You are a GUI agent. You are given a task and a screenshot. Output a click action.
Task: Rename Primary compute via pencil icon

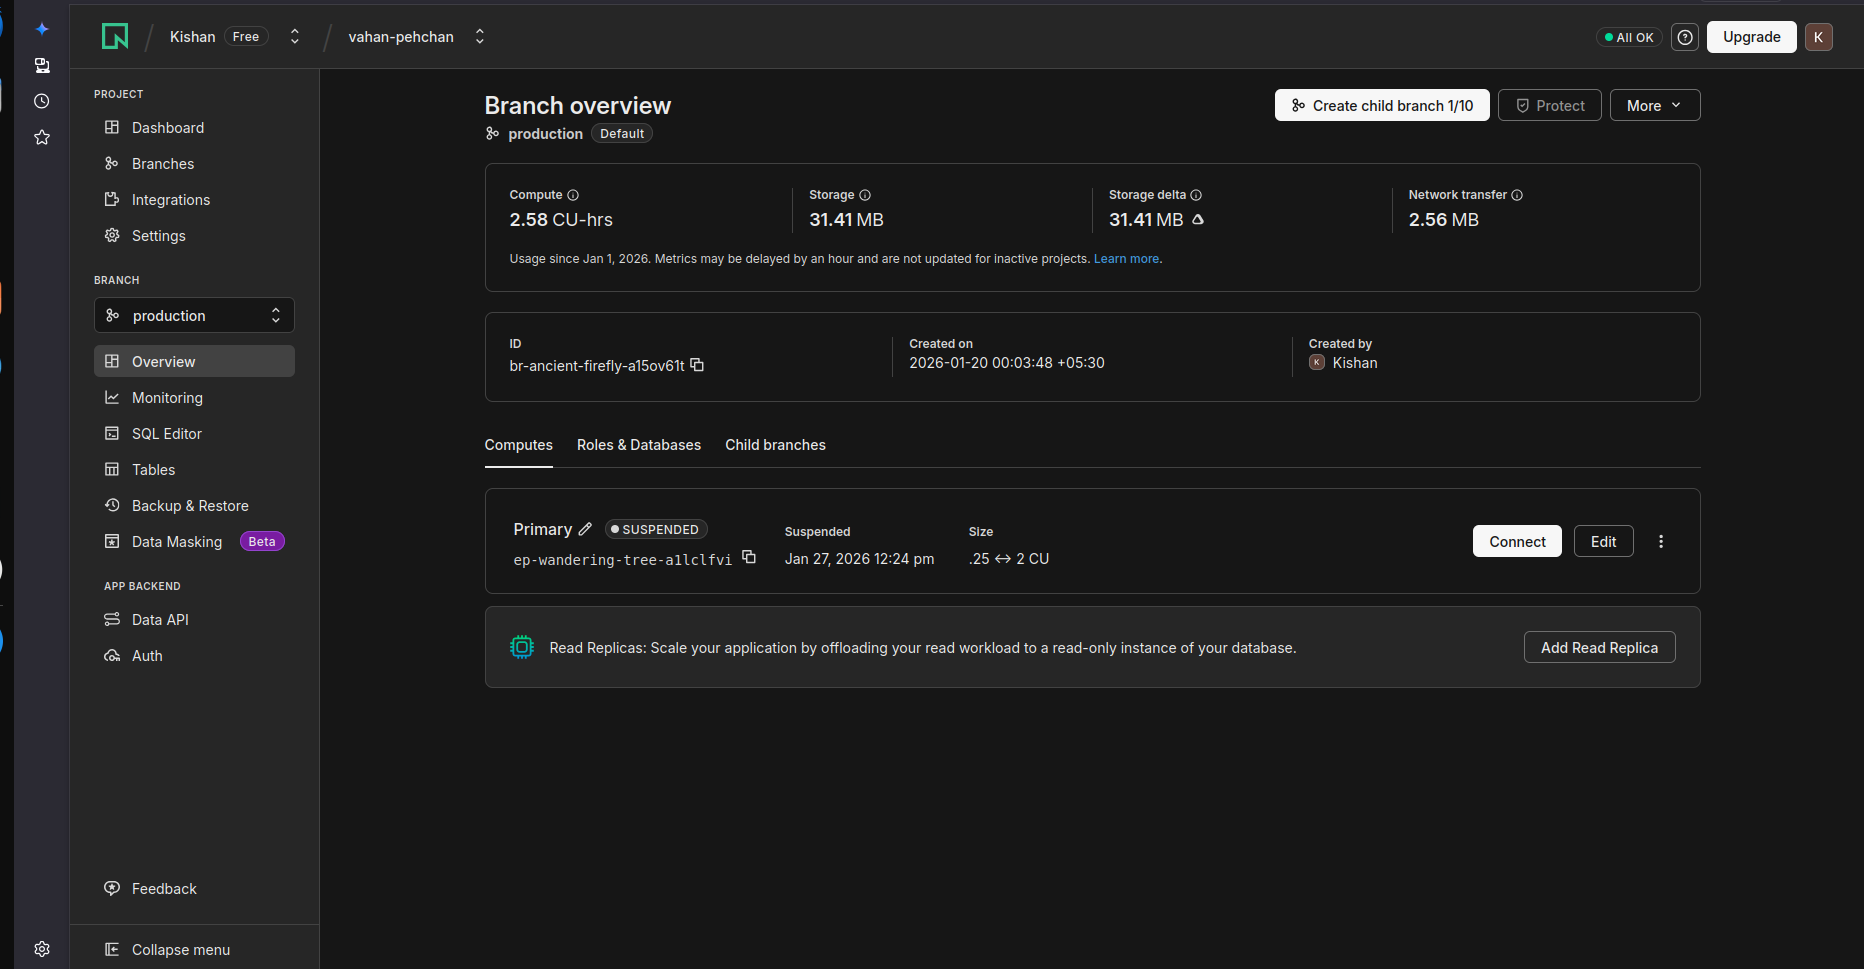coord(585,529)
